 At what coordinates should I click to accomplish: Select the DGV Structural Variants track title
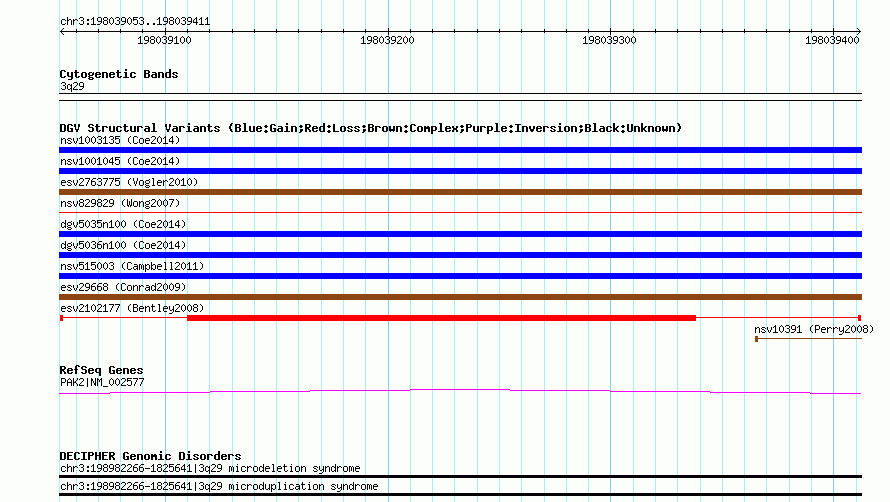pos(371,128)
